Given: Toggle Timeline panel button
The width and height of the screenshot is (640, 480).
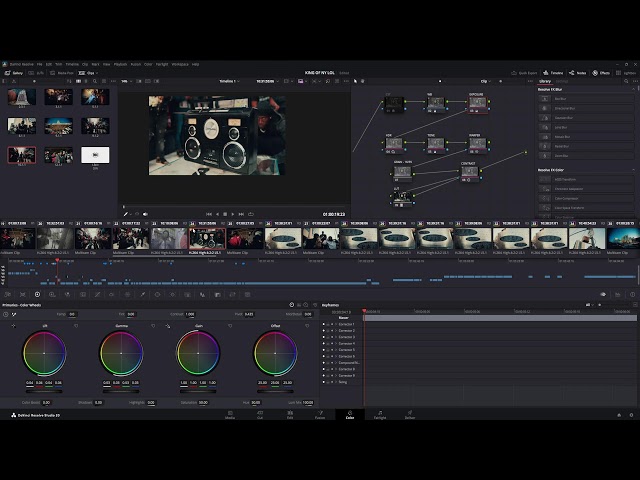Looking at the screenshot, I should [553, 73].
